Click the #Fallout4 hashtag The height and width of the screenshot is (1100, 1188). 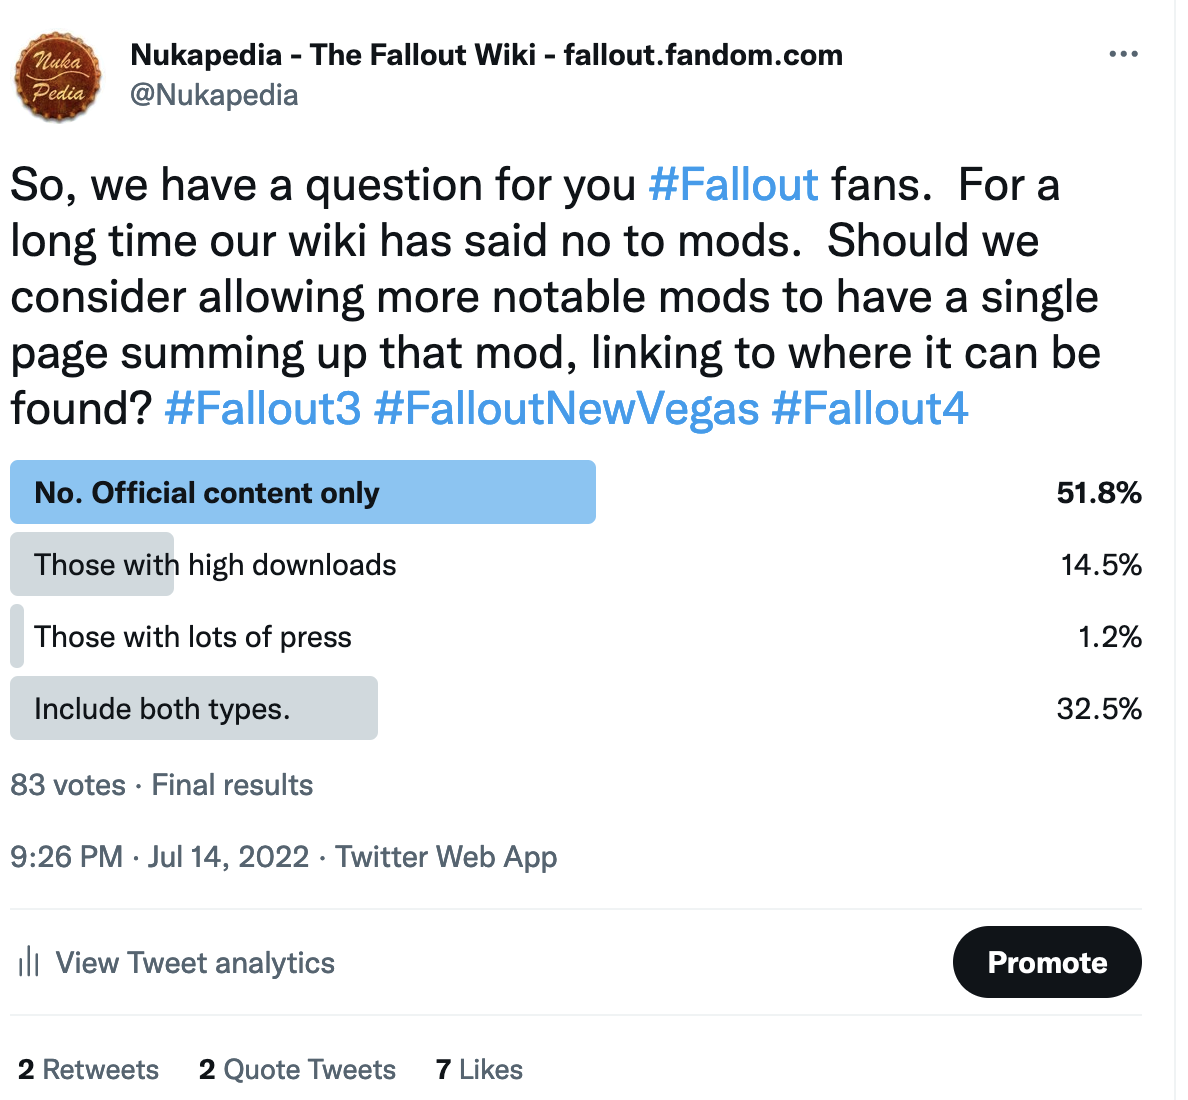[x=870, y=409]
